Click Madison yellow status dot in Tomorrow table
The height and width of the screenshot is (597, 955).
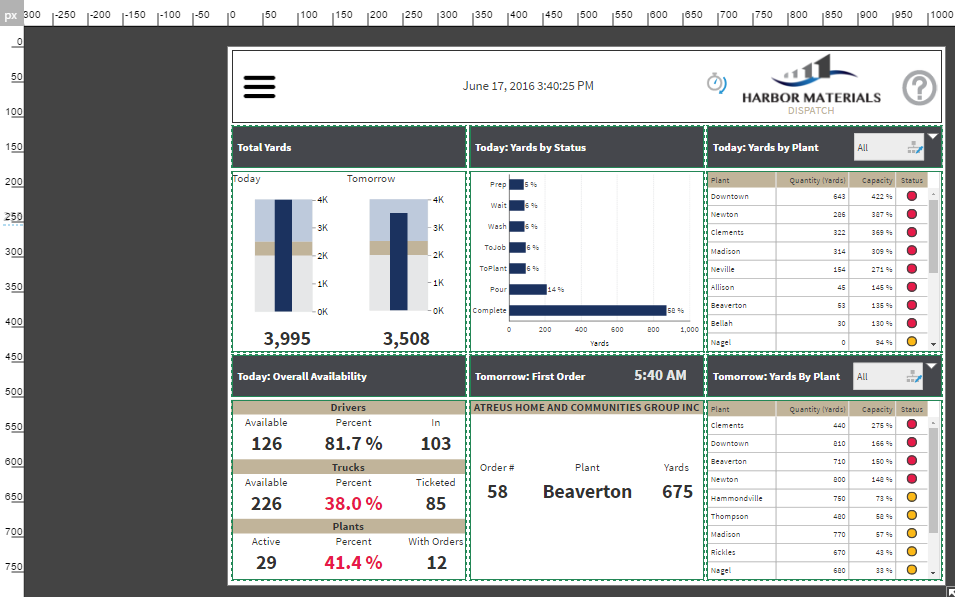click(x=912, y=534)
